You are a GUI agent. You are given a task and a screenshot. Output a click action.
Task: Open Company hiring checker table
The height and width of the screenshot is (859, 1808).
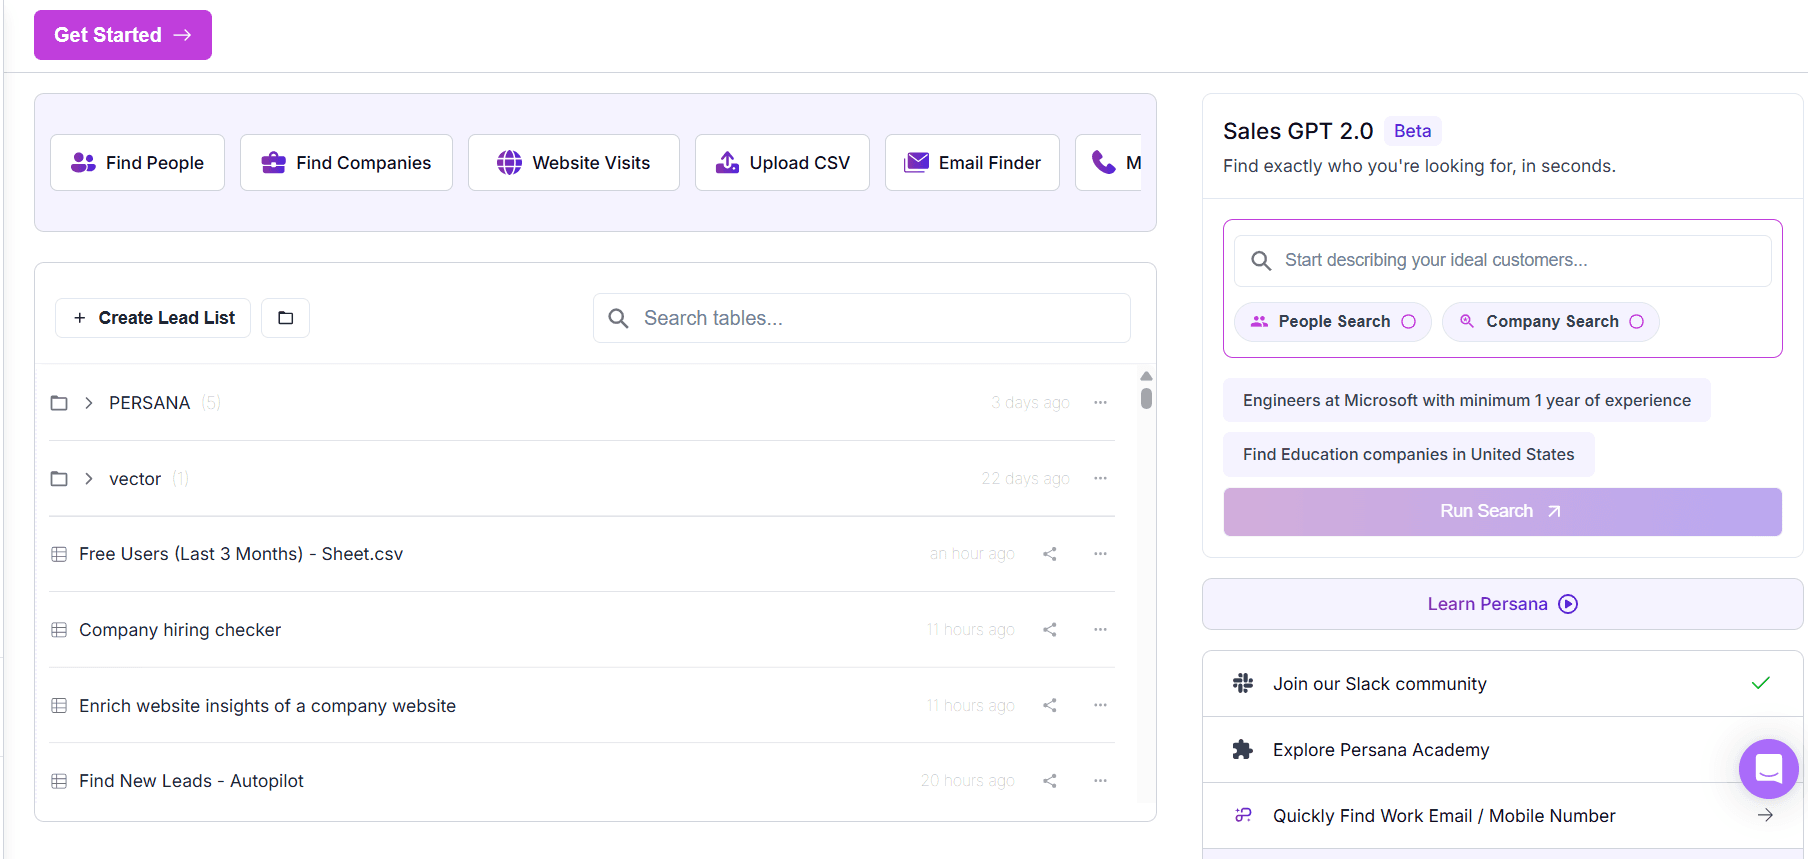(x=180, y=630)
